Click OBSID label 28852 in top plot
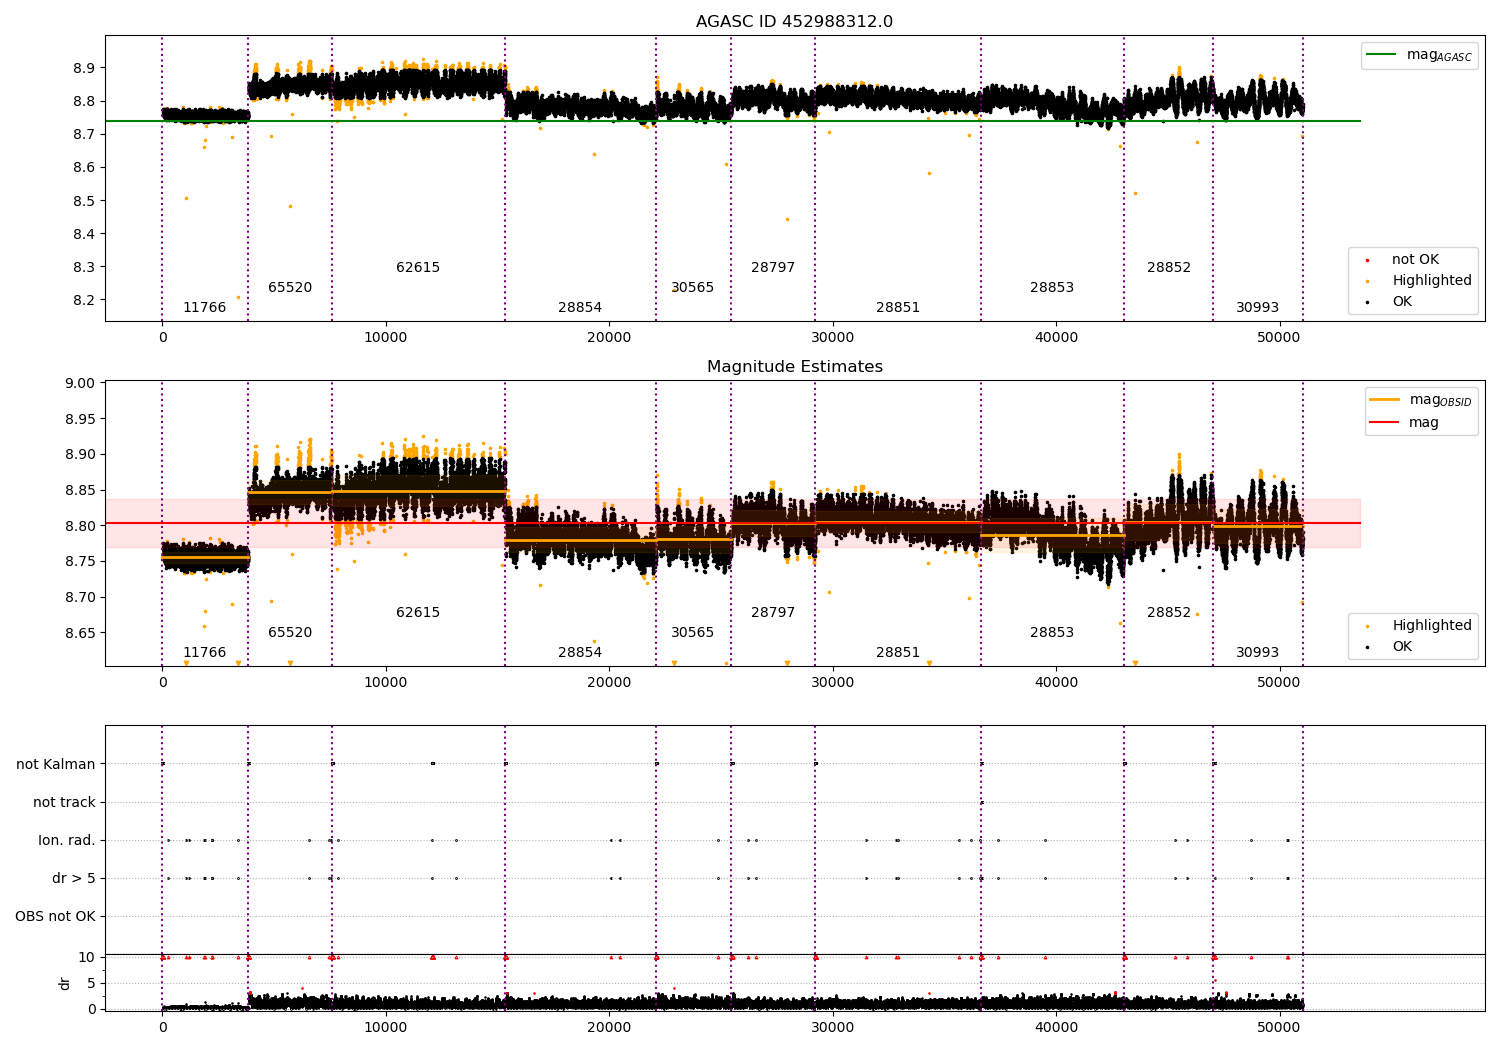This screenshot has width=1500, height=1050. click(1169, 268)
